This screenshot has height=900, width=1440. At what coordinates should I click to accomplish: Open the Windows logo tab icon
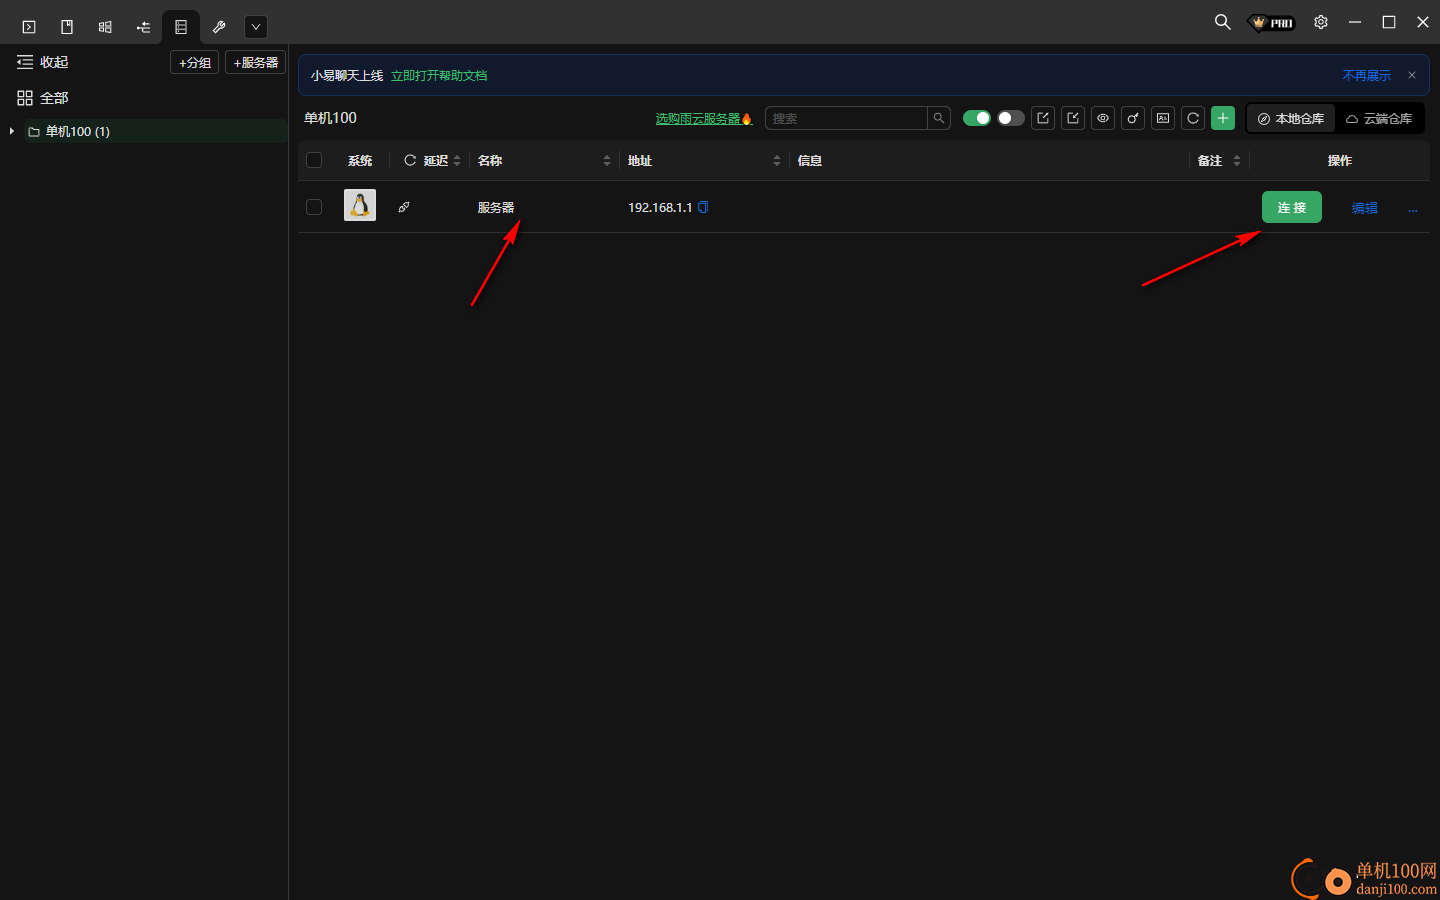pyautogui.click(x=105, y=27)
